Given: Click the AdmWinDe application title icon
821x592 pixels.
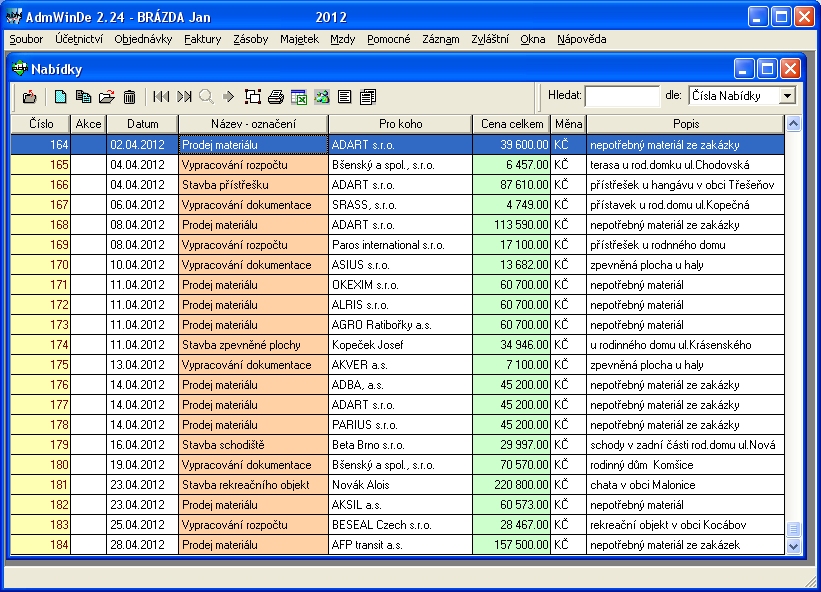Looking at the screenshot, I should pyautogui.click(x=14, y=17).
